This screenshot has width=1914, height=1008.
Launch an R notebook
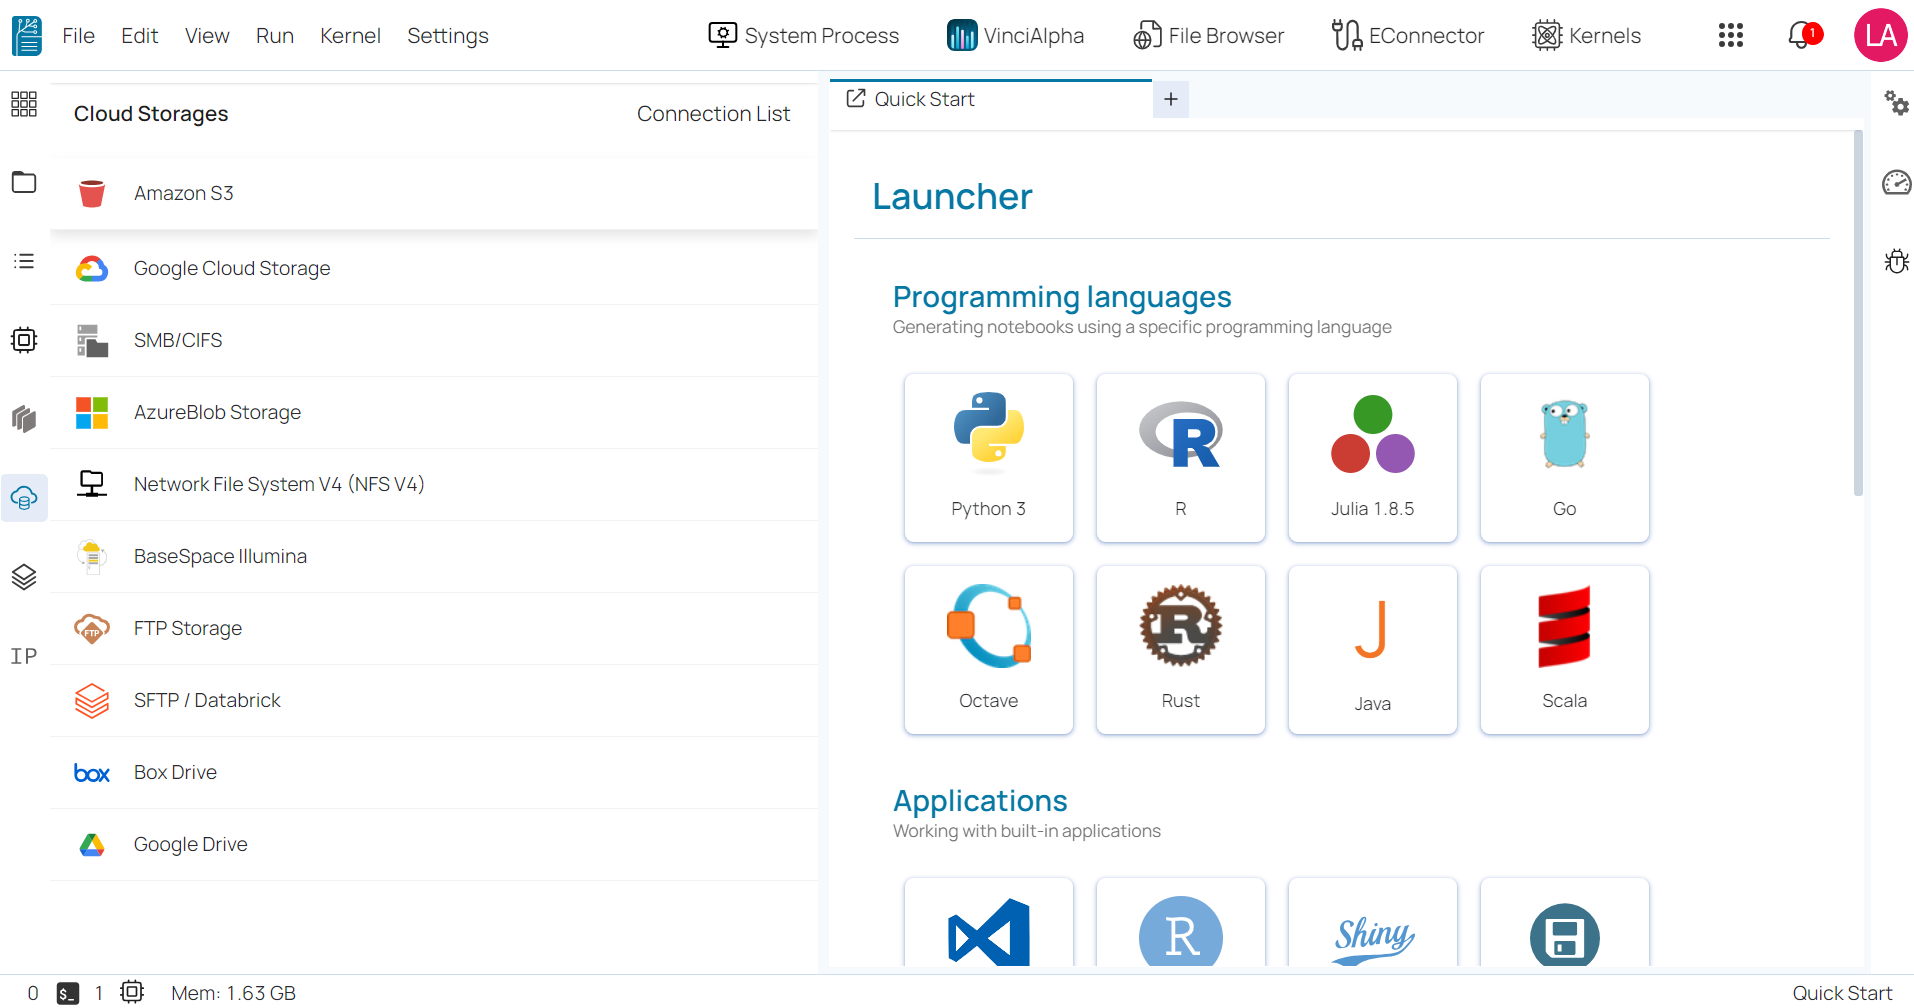1181,458
